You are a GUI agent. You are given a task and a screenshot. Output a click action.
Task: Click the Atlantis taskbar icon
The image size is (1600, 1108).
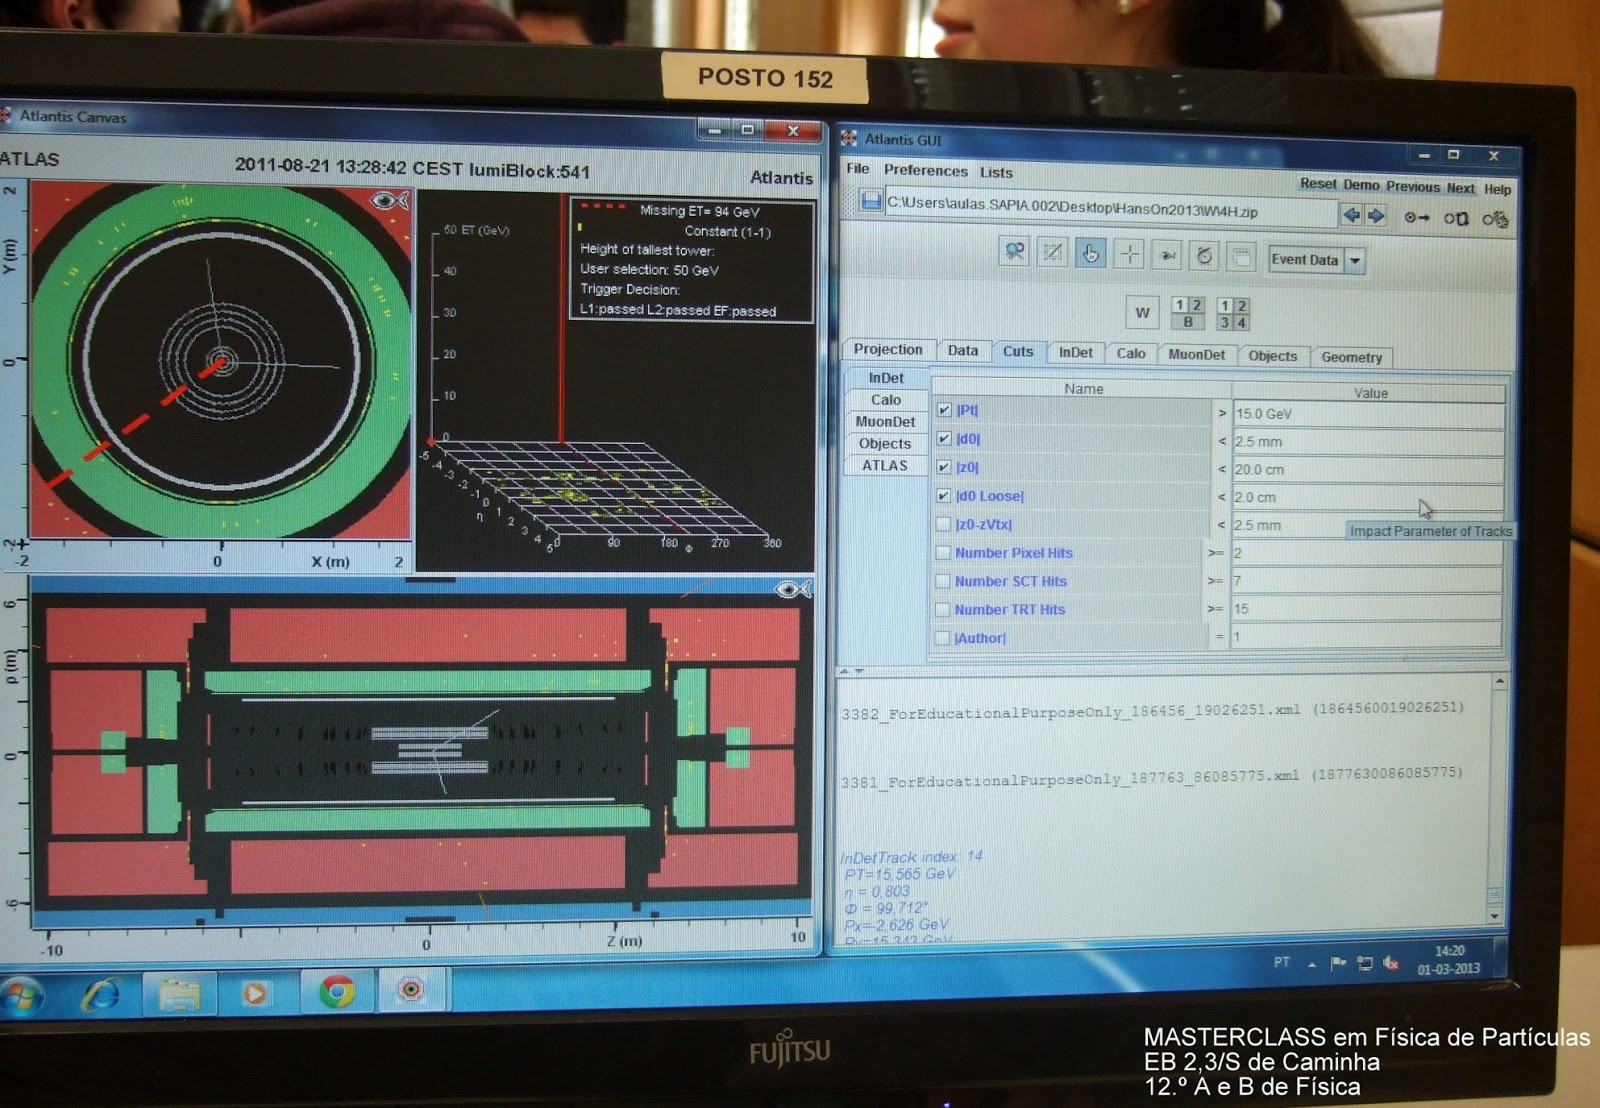[411, 990]
